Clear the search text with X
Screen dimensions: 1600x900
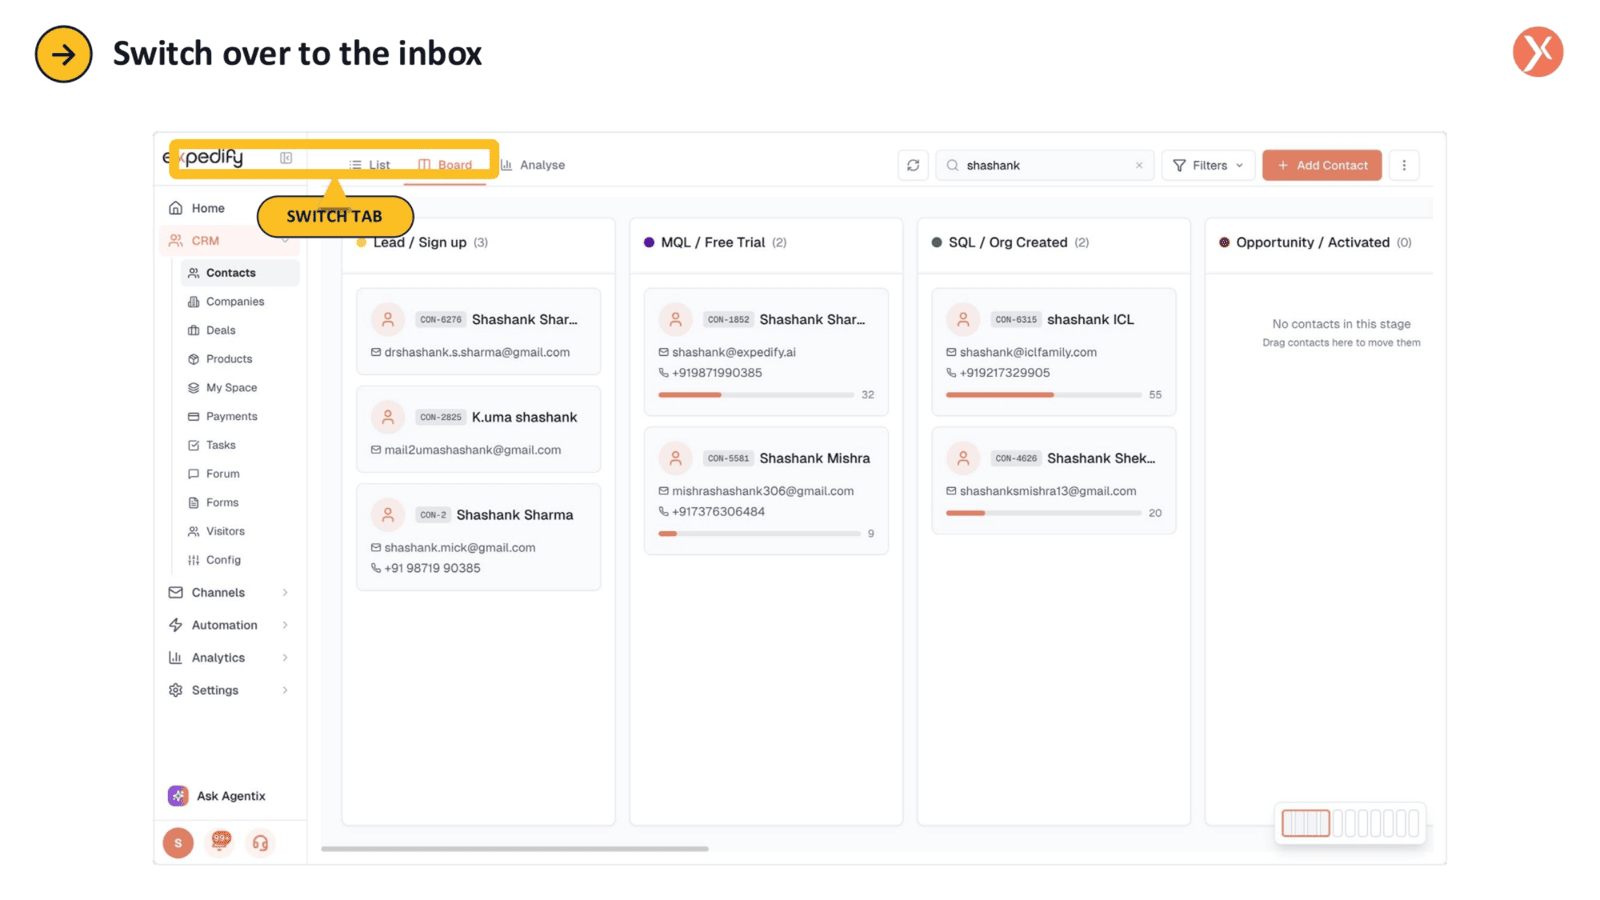coord(1139,166)
